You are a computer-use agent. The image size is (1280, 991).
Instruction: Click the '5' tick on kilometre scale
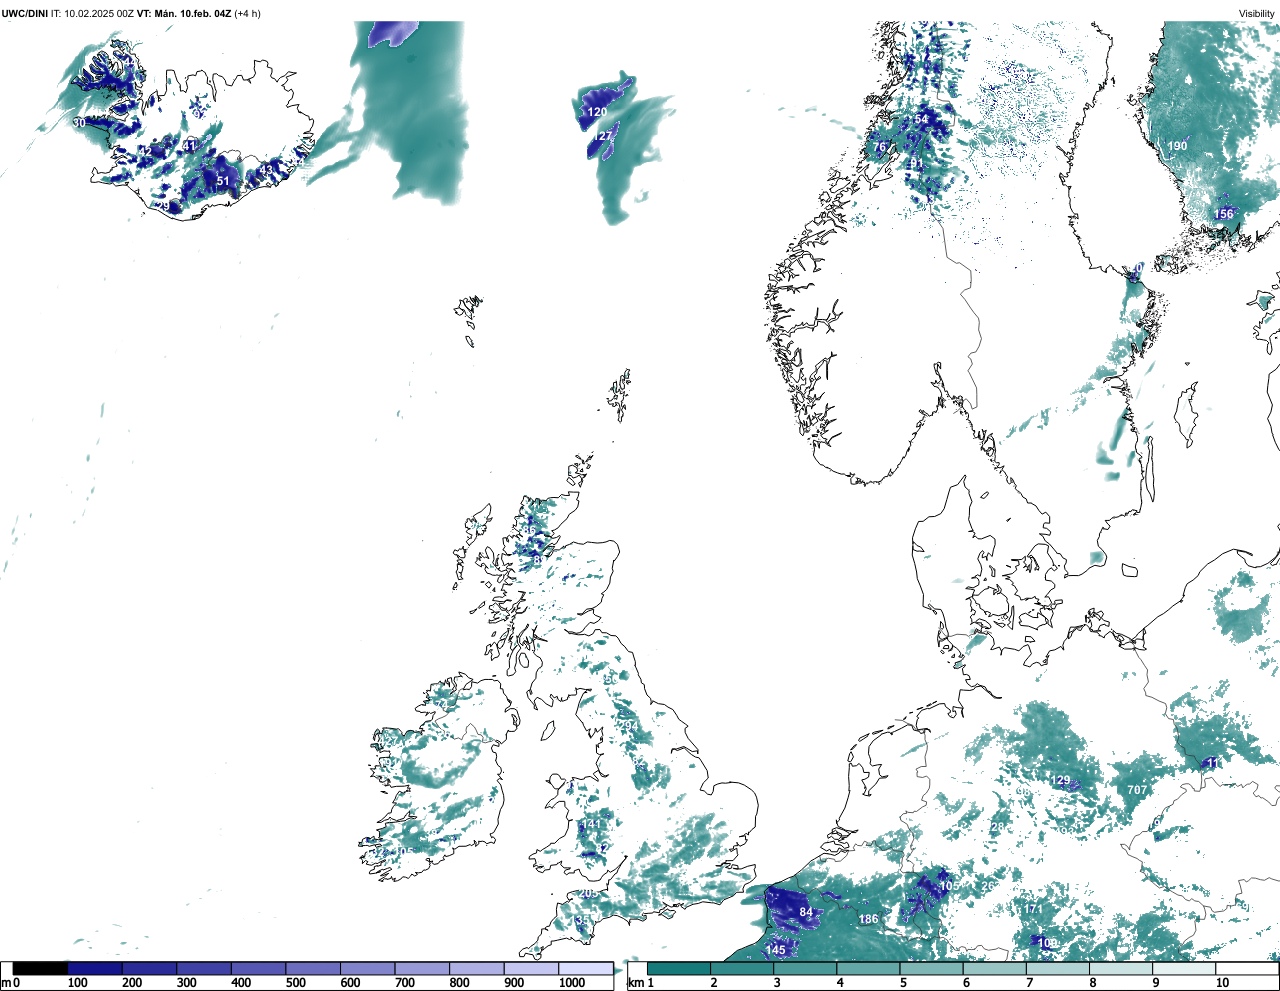pos(903,983)
